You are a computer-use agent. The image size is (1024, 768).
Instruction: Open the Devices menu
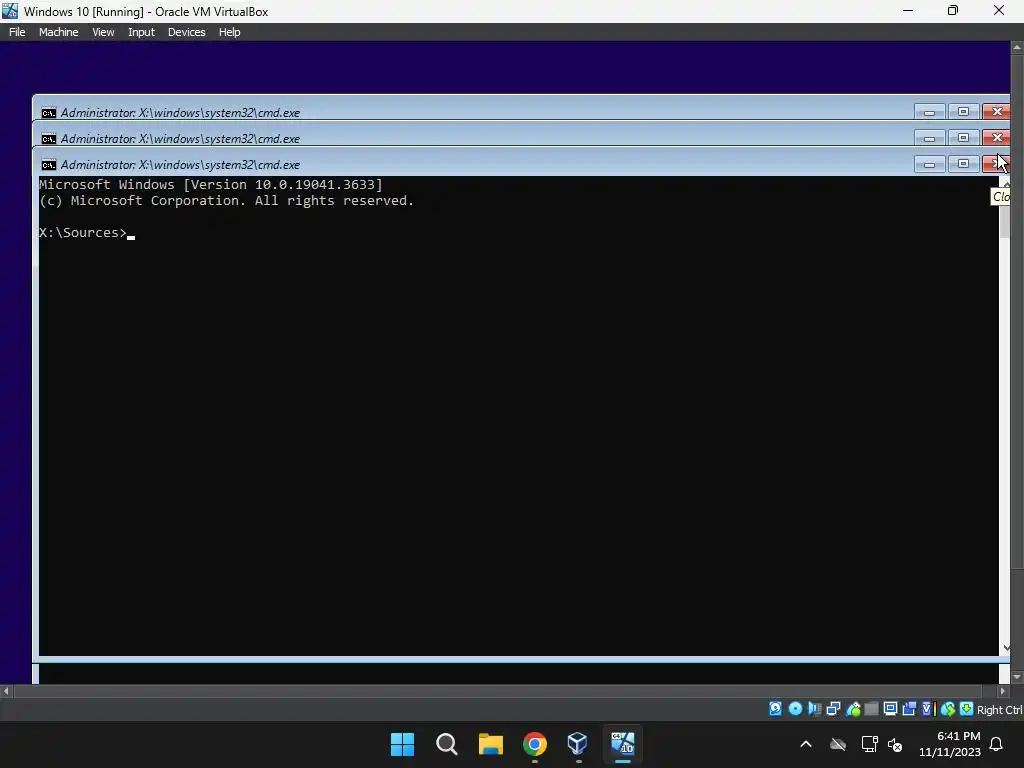186,32
